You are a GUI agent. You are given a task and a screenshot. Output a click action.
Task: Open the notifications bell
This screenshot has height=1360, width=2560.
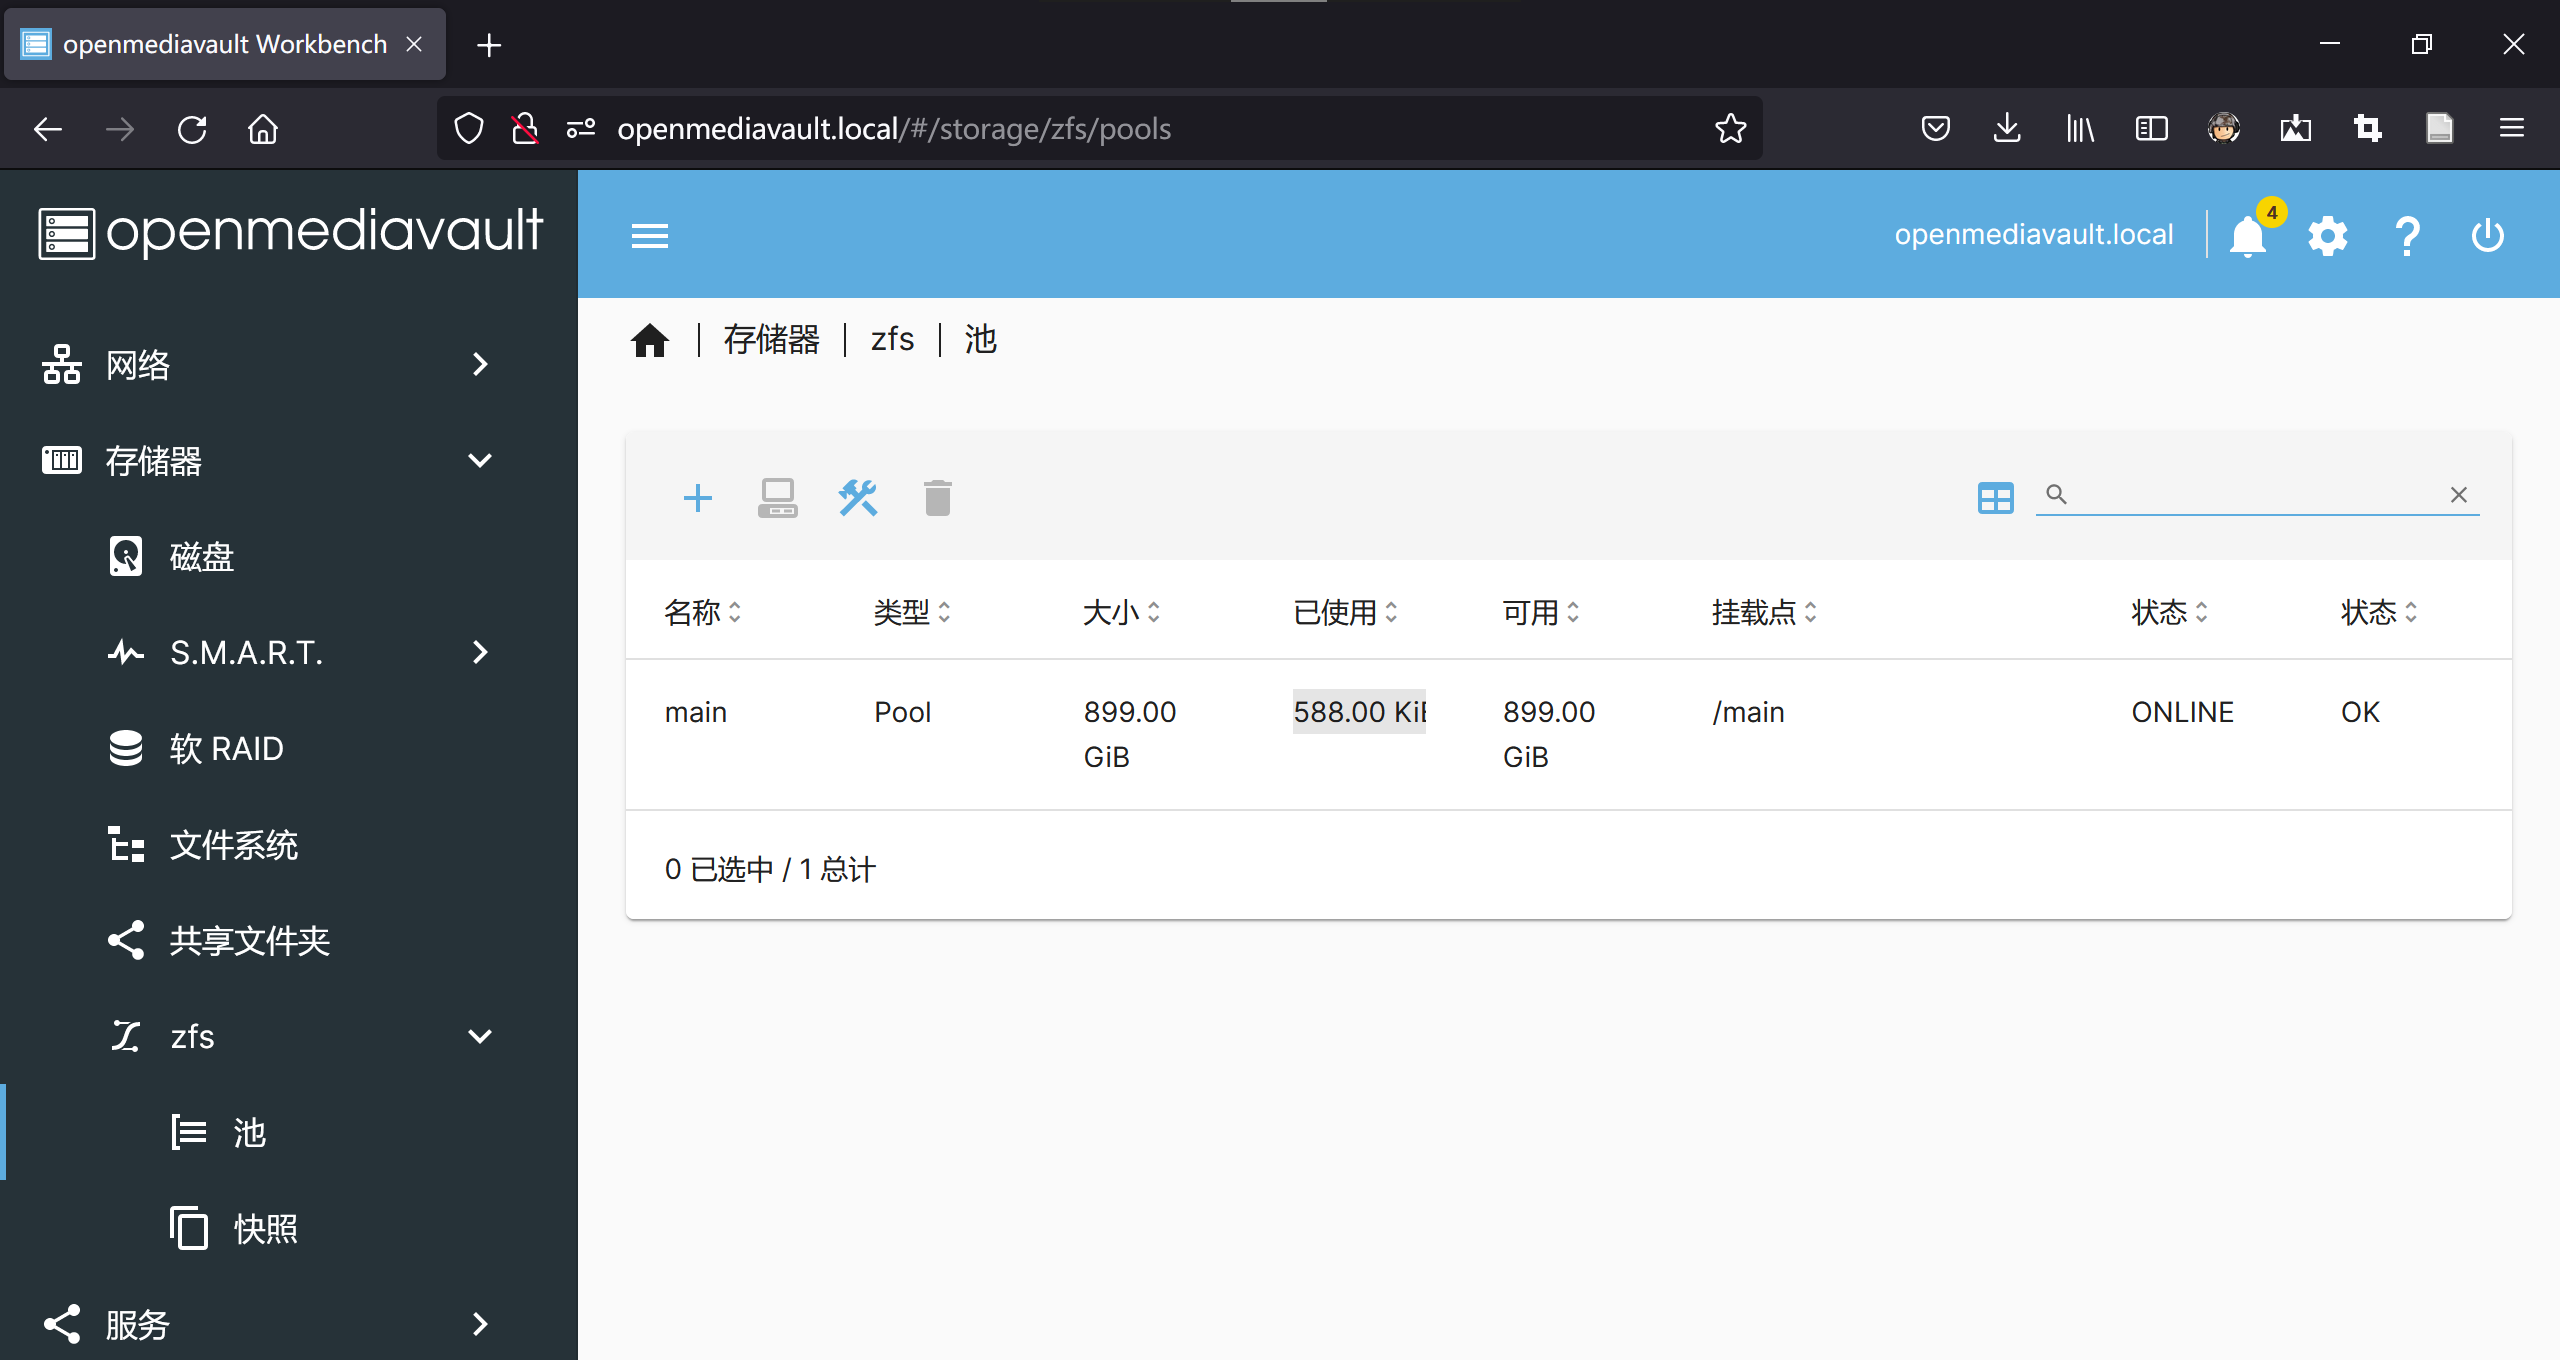2248,237
